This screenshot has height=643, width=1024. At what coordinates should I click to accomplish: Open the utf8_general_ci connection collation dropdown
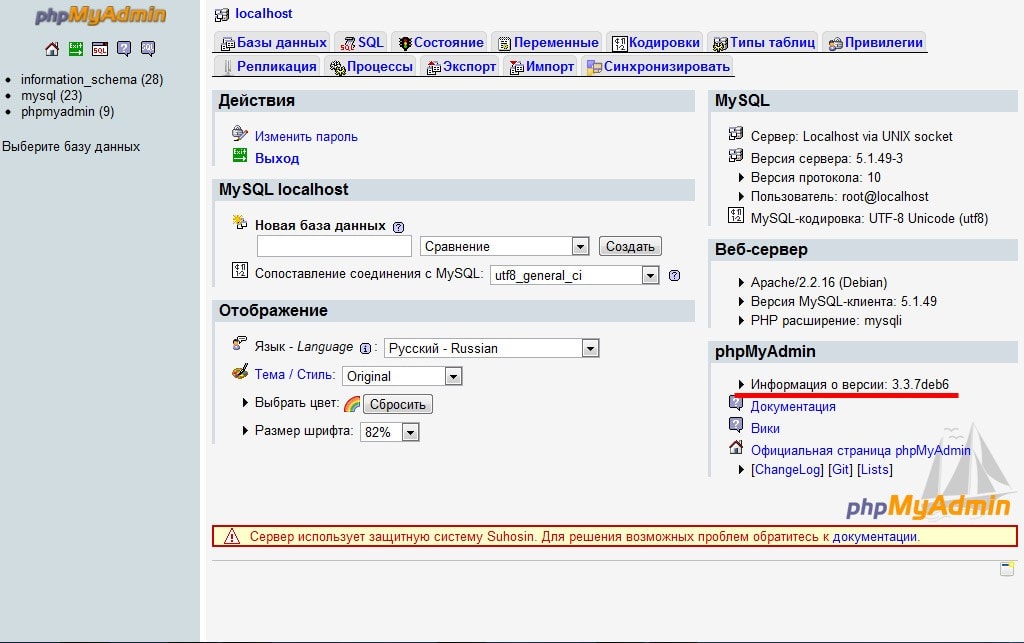pos(575,275)
